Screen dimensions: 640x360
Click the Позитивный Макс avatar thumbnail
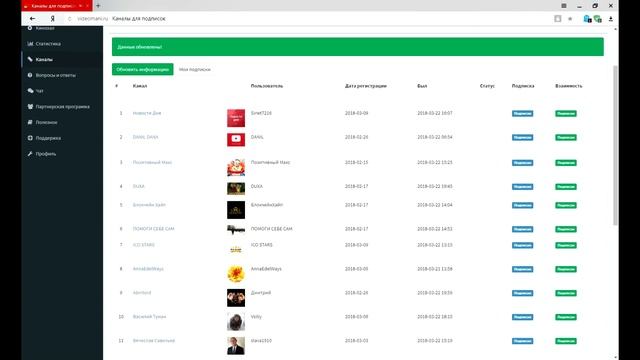click(x=236, y=167)
